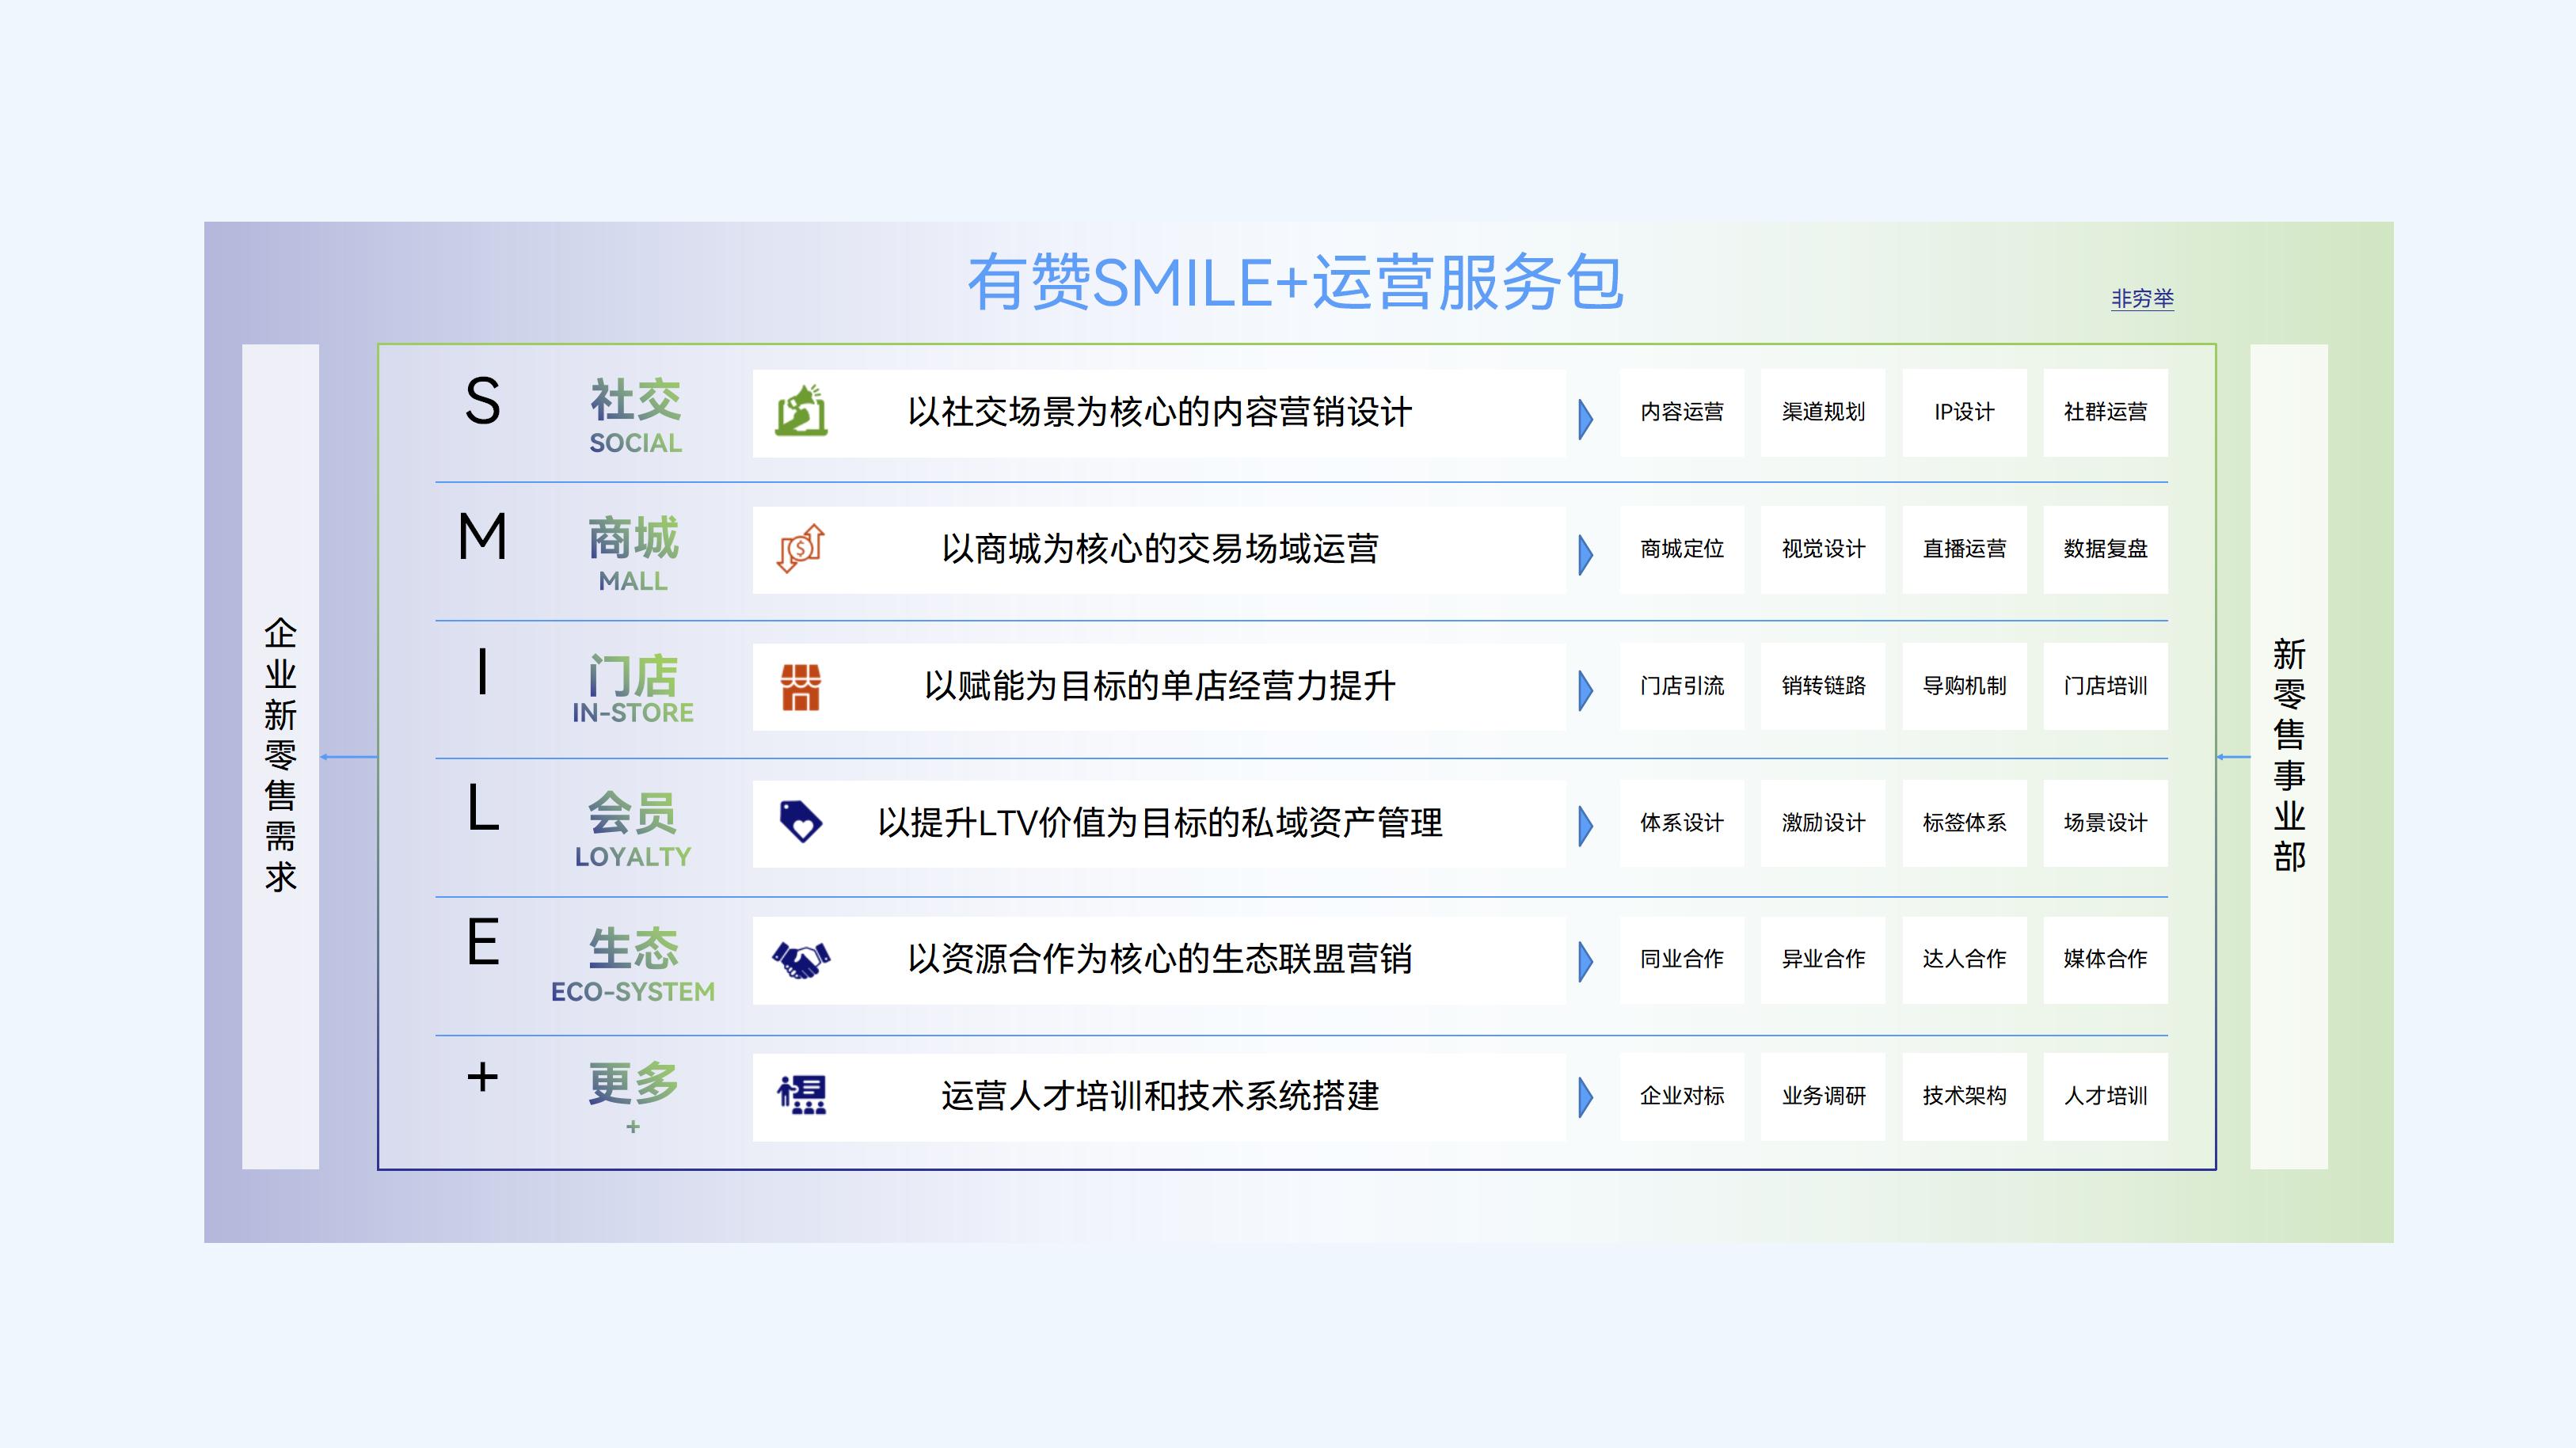Click the large plus sign before 更多
Viewport: 2576px width, 1448px height.
point(483,1077)
